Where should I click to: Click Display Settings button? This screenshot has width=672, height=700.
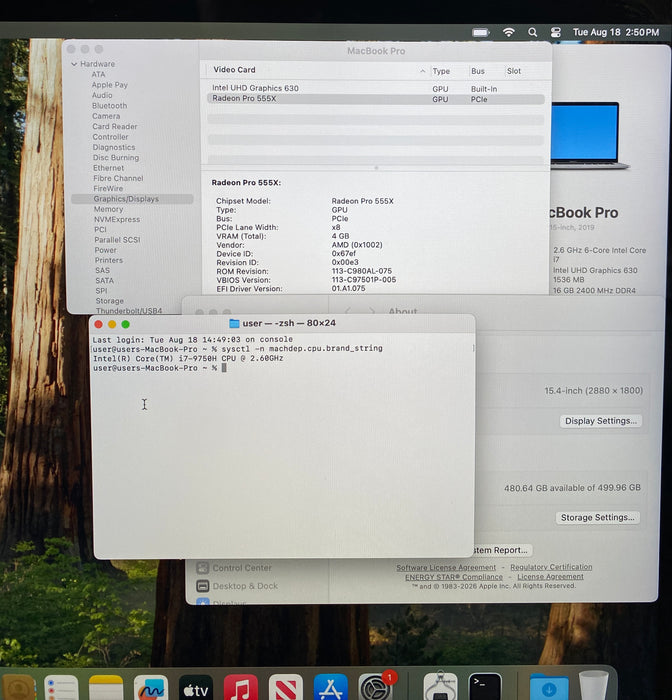click(601, 421)
